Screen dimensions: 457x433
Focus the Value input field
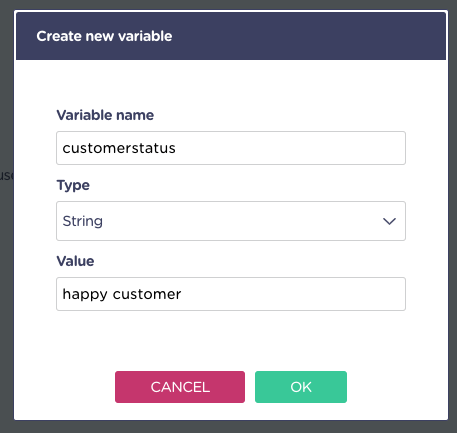pyautogui.click(x=231, y=294)
